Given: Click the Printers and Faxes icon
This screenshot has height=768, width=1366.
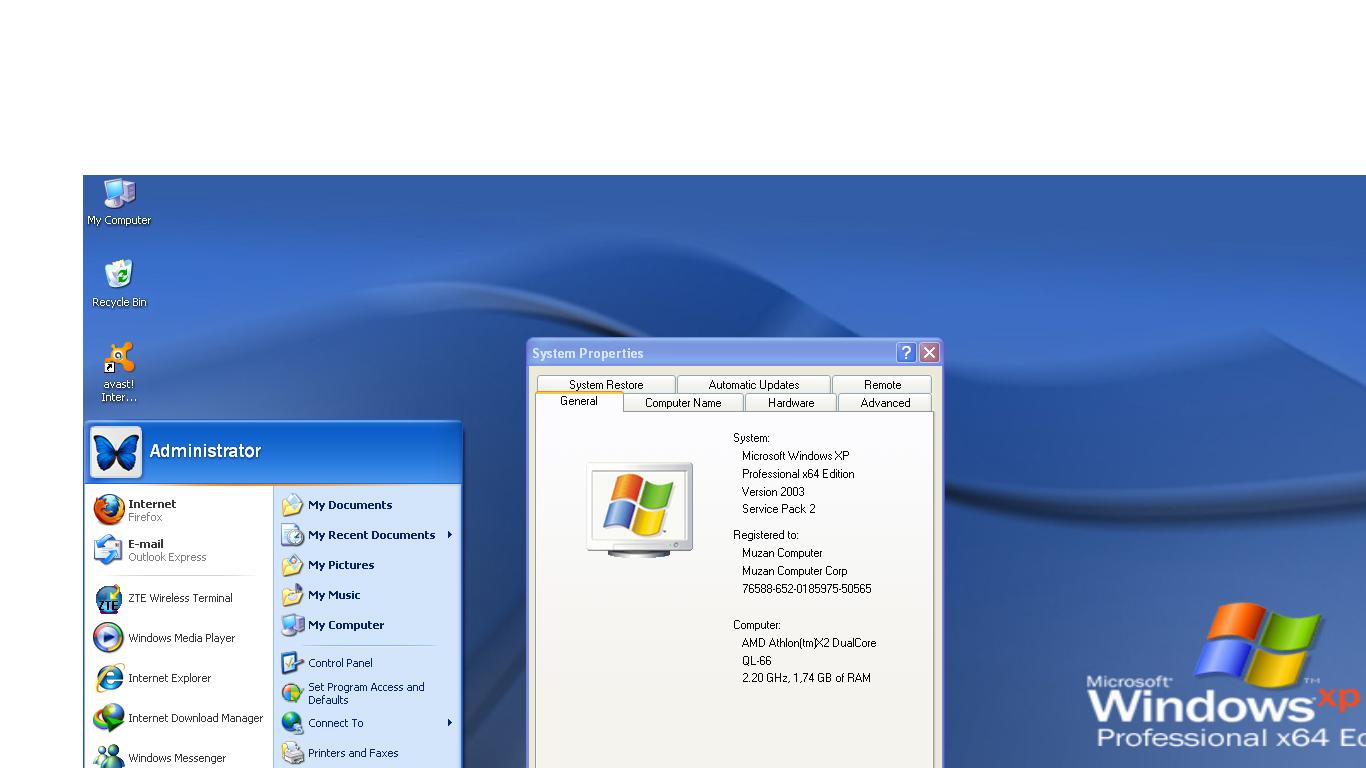Looking at the screenshot, I should 292,753.
